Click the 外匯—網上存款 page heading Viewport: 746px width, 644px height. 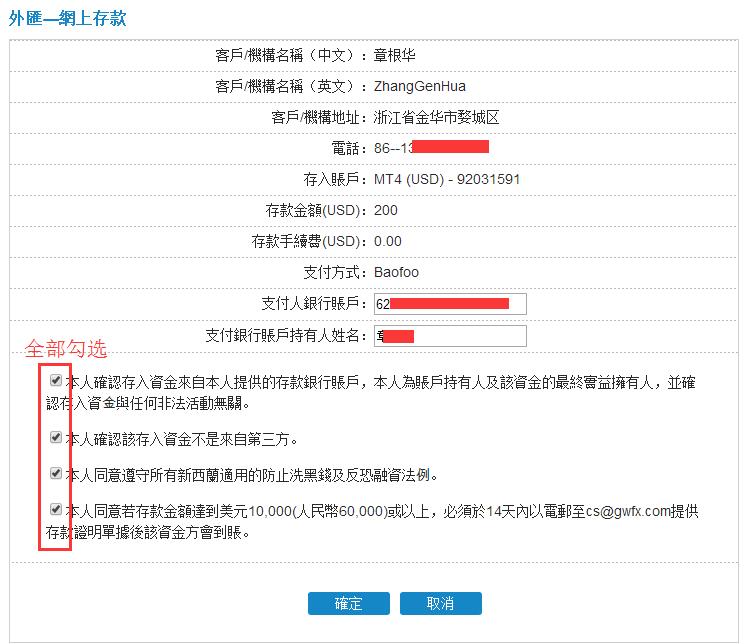(67, 18)
